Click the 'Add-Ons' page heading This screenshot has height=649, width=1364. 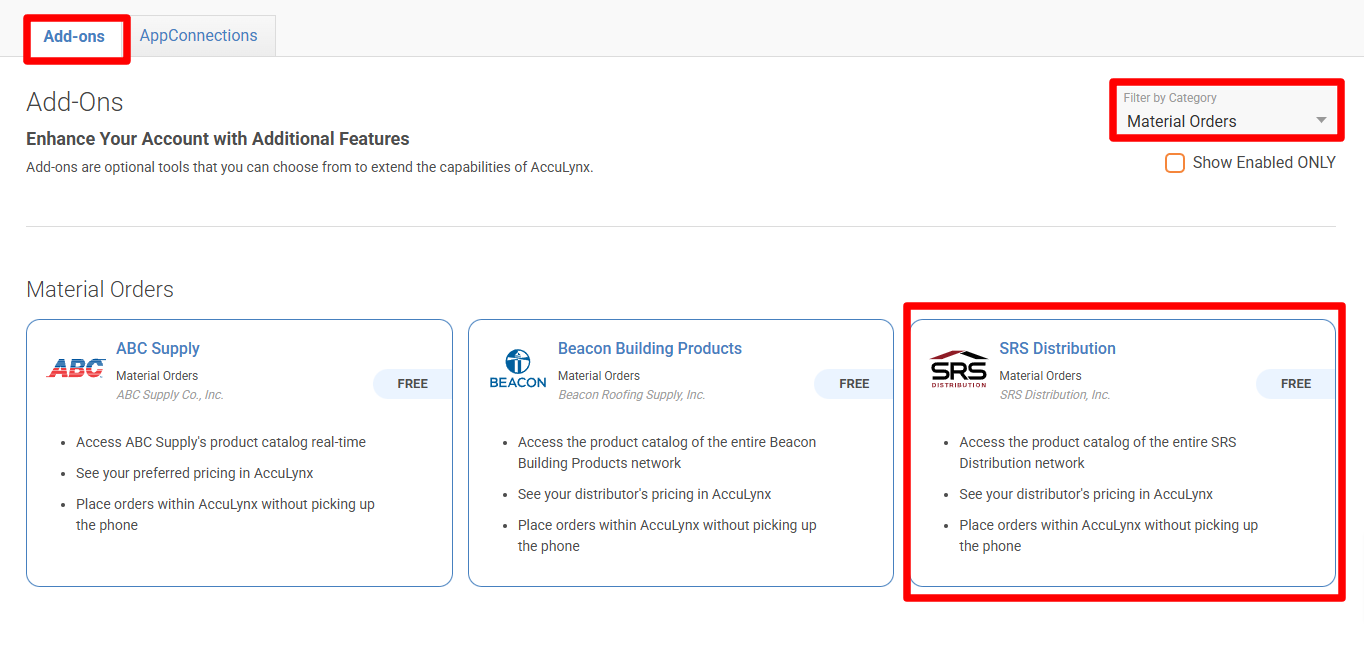point(75,102)
